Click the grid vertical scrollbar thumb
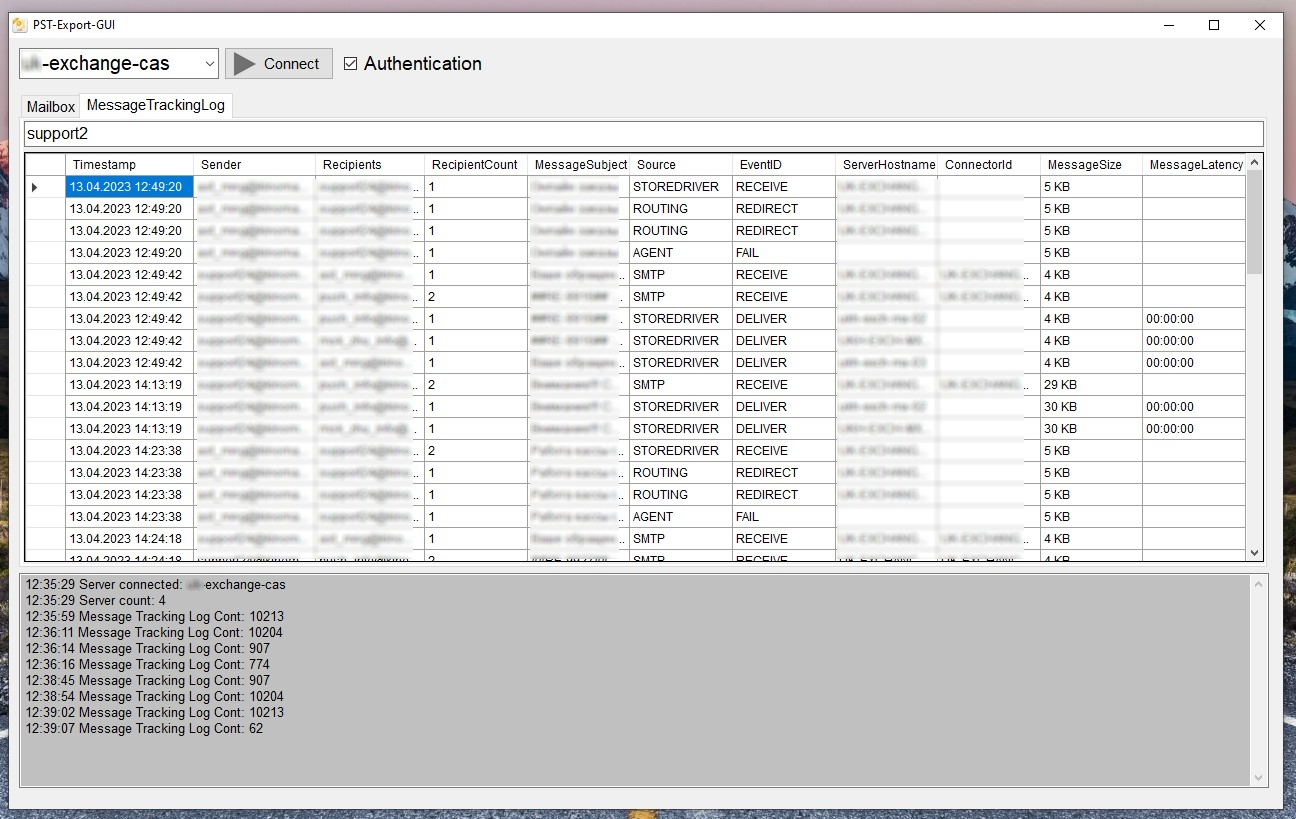Image resolution: width=1296 pixels, height=819 pixels. [1254, 222]
